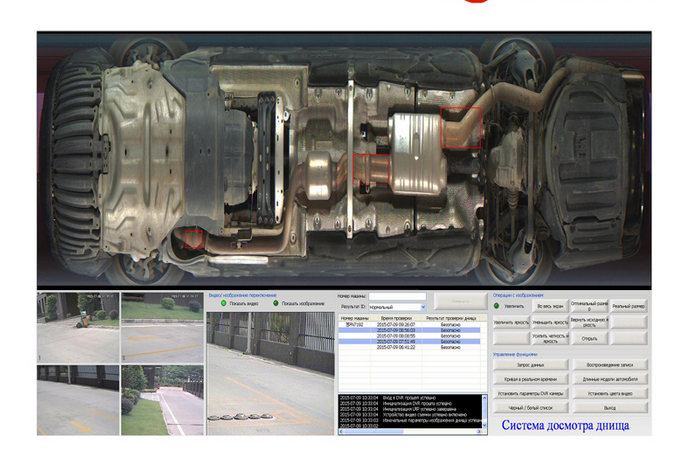Select the top-left camera feed thumbnail
The height and width of the screenshot is (476, 675).
(x=78, y=327)
